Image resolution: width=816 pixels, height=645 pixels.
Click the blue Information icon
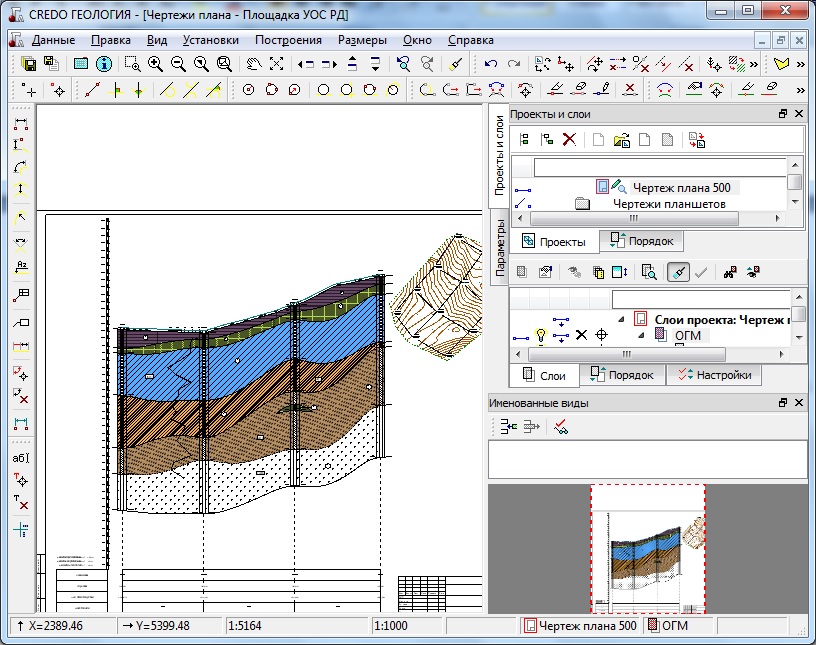click(103, 64)
